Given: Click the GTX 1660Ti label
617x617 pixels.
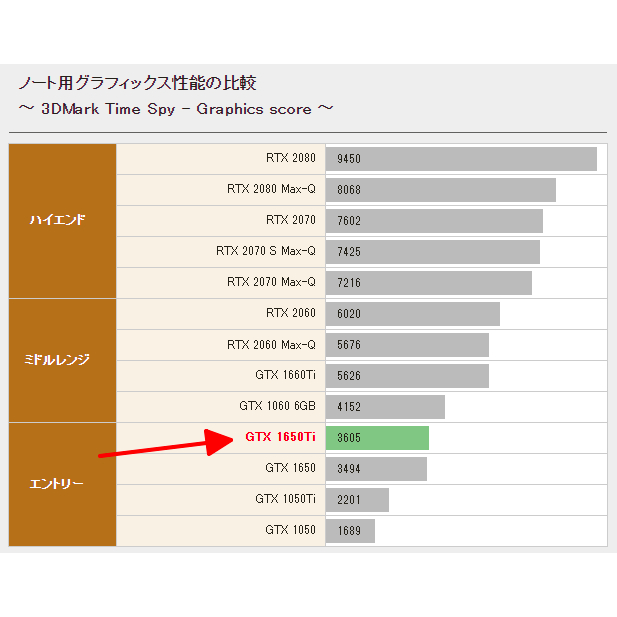Looking at the screenshot, I should coord(285,375).
